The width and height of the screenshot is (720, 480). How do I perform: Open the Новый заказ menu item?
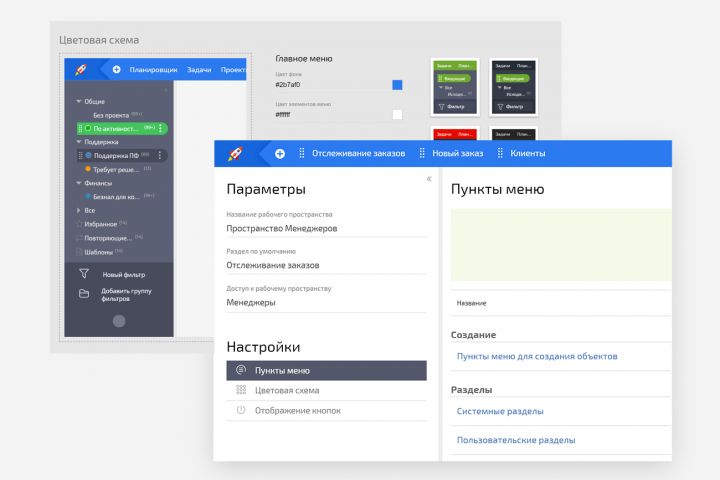[x=457, y=153]
